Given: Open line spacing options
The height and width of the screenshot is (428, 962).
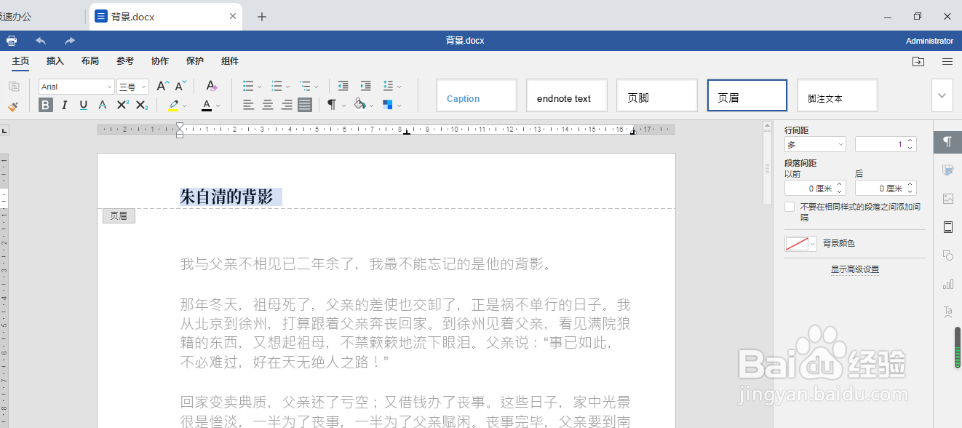Looking at the screenshot, I should [388, 86].
